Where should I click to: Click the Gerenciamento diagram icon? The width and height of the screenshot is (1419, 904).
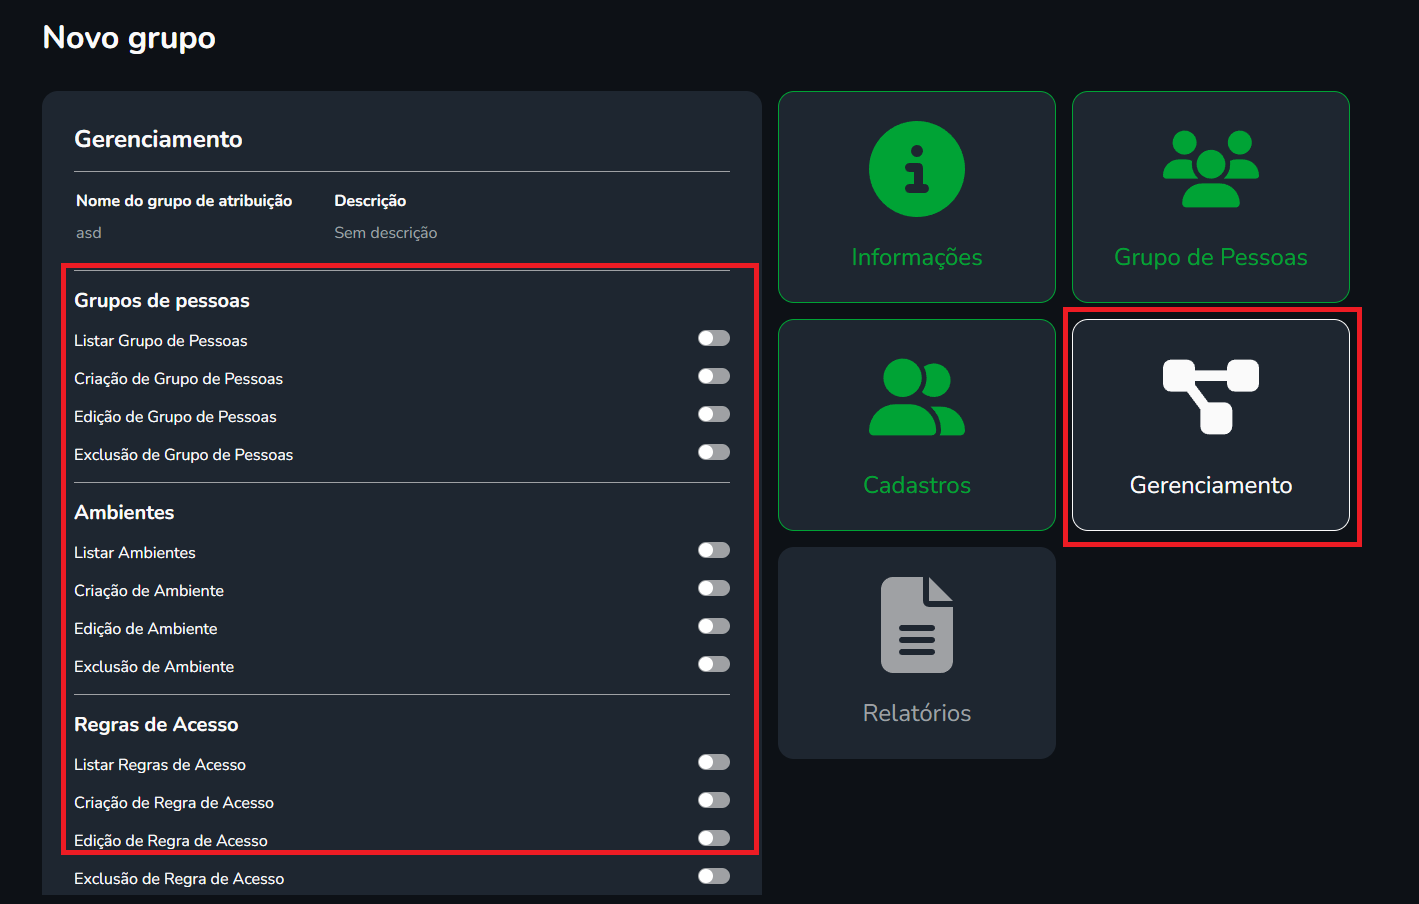[x=1210, y=397]
